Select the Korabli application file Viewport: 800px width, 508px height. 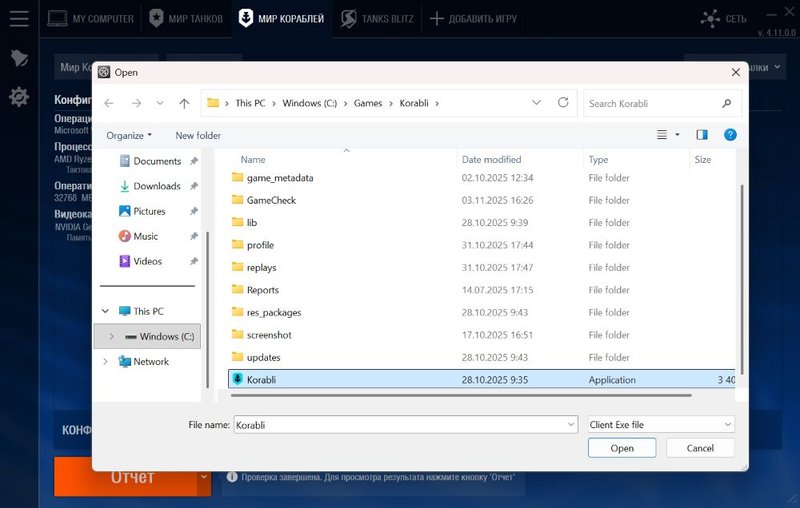(x=264, y=380)
